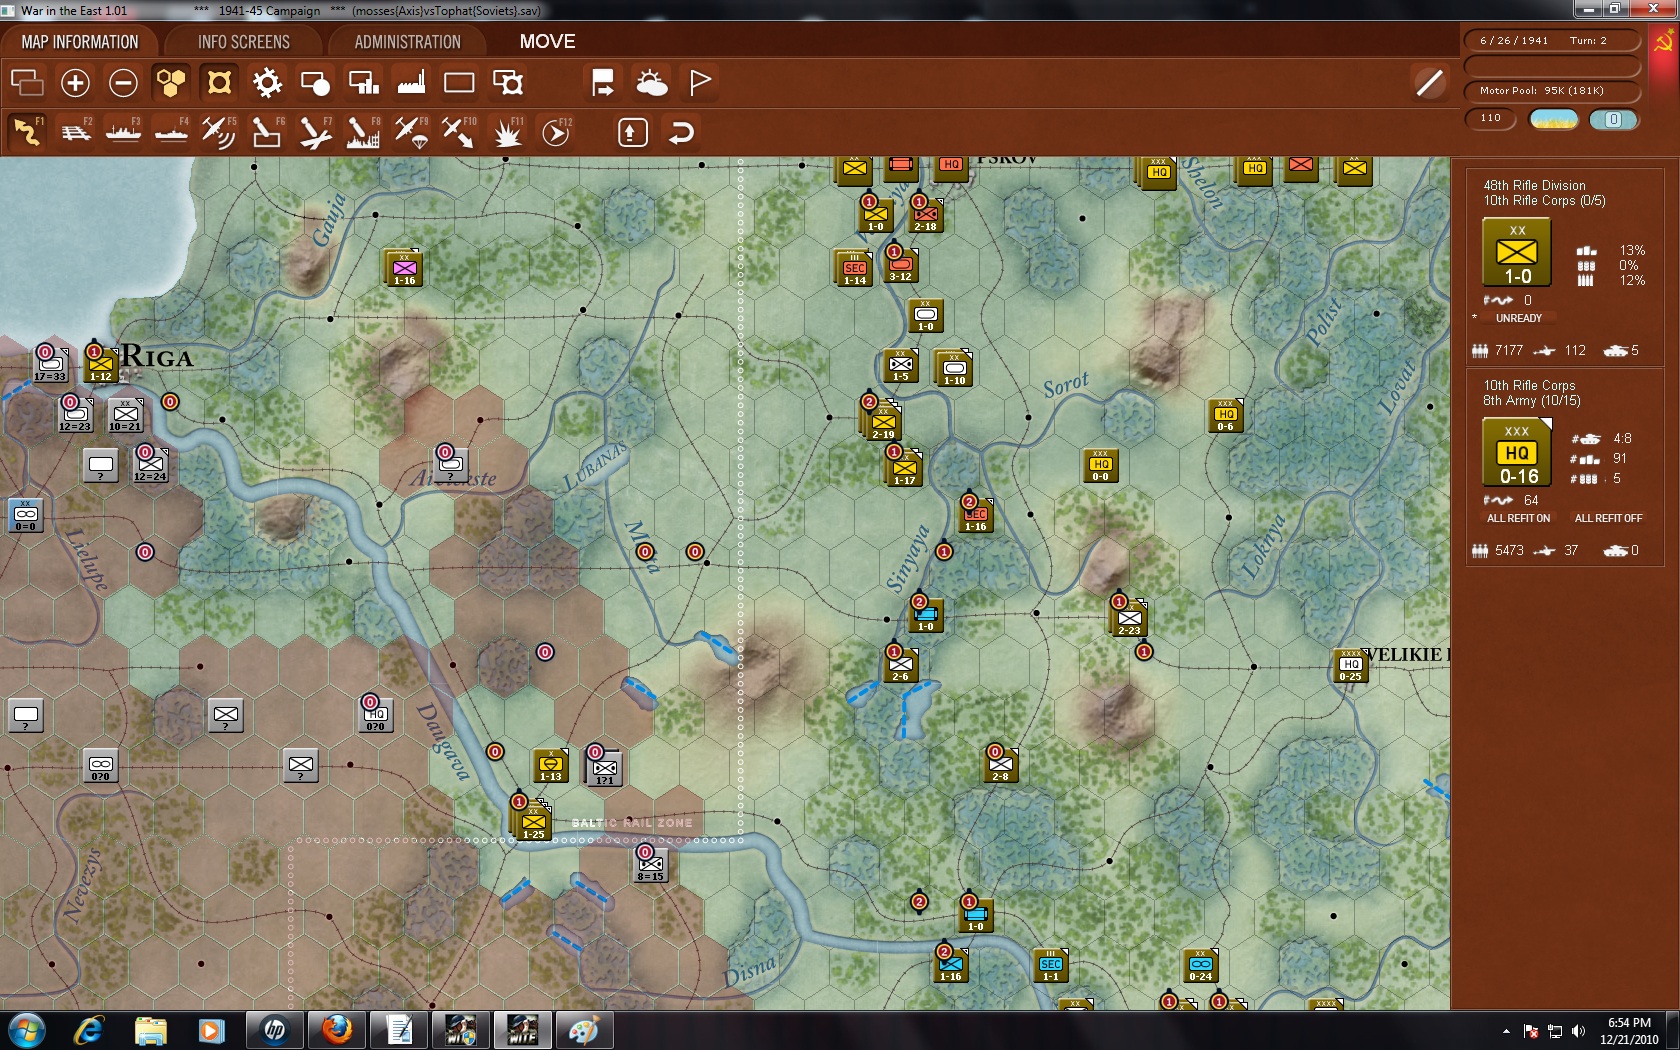Switch to rail transport mode (F2)
The height and width of the screenshot is (1050, 1680).
pyautogui.click(x=76, y=131)
